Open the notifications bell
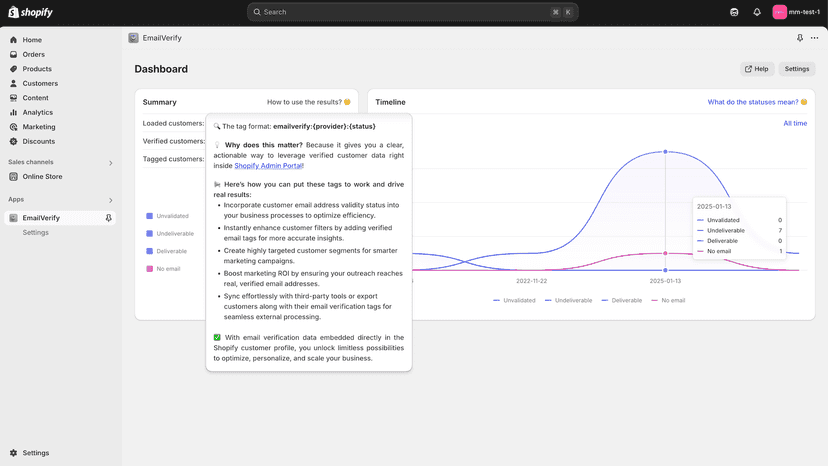The image size is (828, 466). (757, 12)
